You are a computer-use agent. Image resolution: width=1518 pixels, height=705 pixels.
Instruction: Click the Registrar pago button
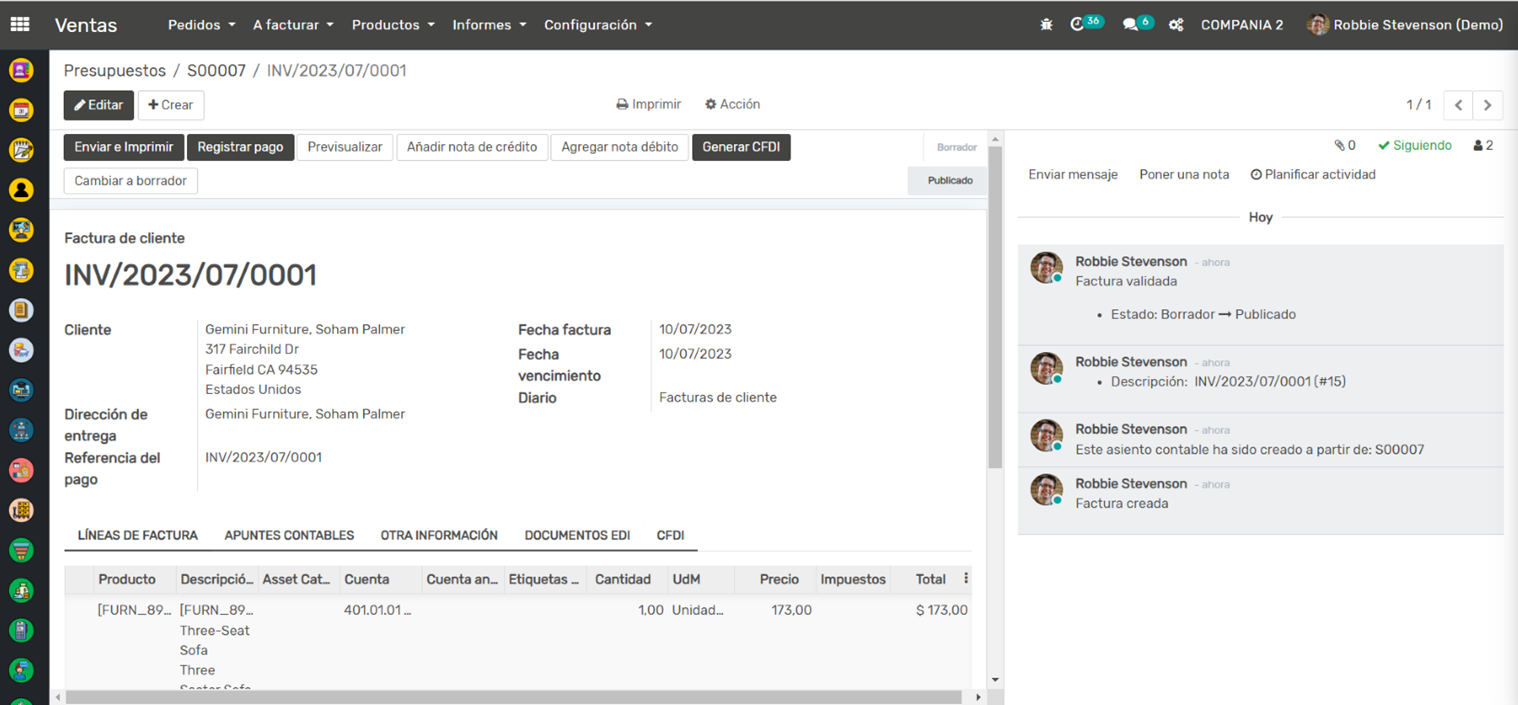coord(240,147)
